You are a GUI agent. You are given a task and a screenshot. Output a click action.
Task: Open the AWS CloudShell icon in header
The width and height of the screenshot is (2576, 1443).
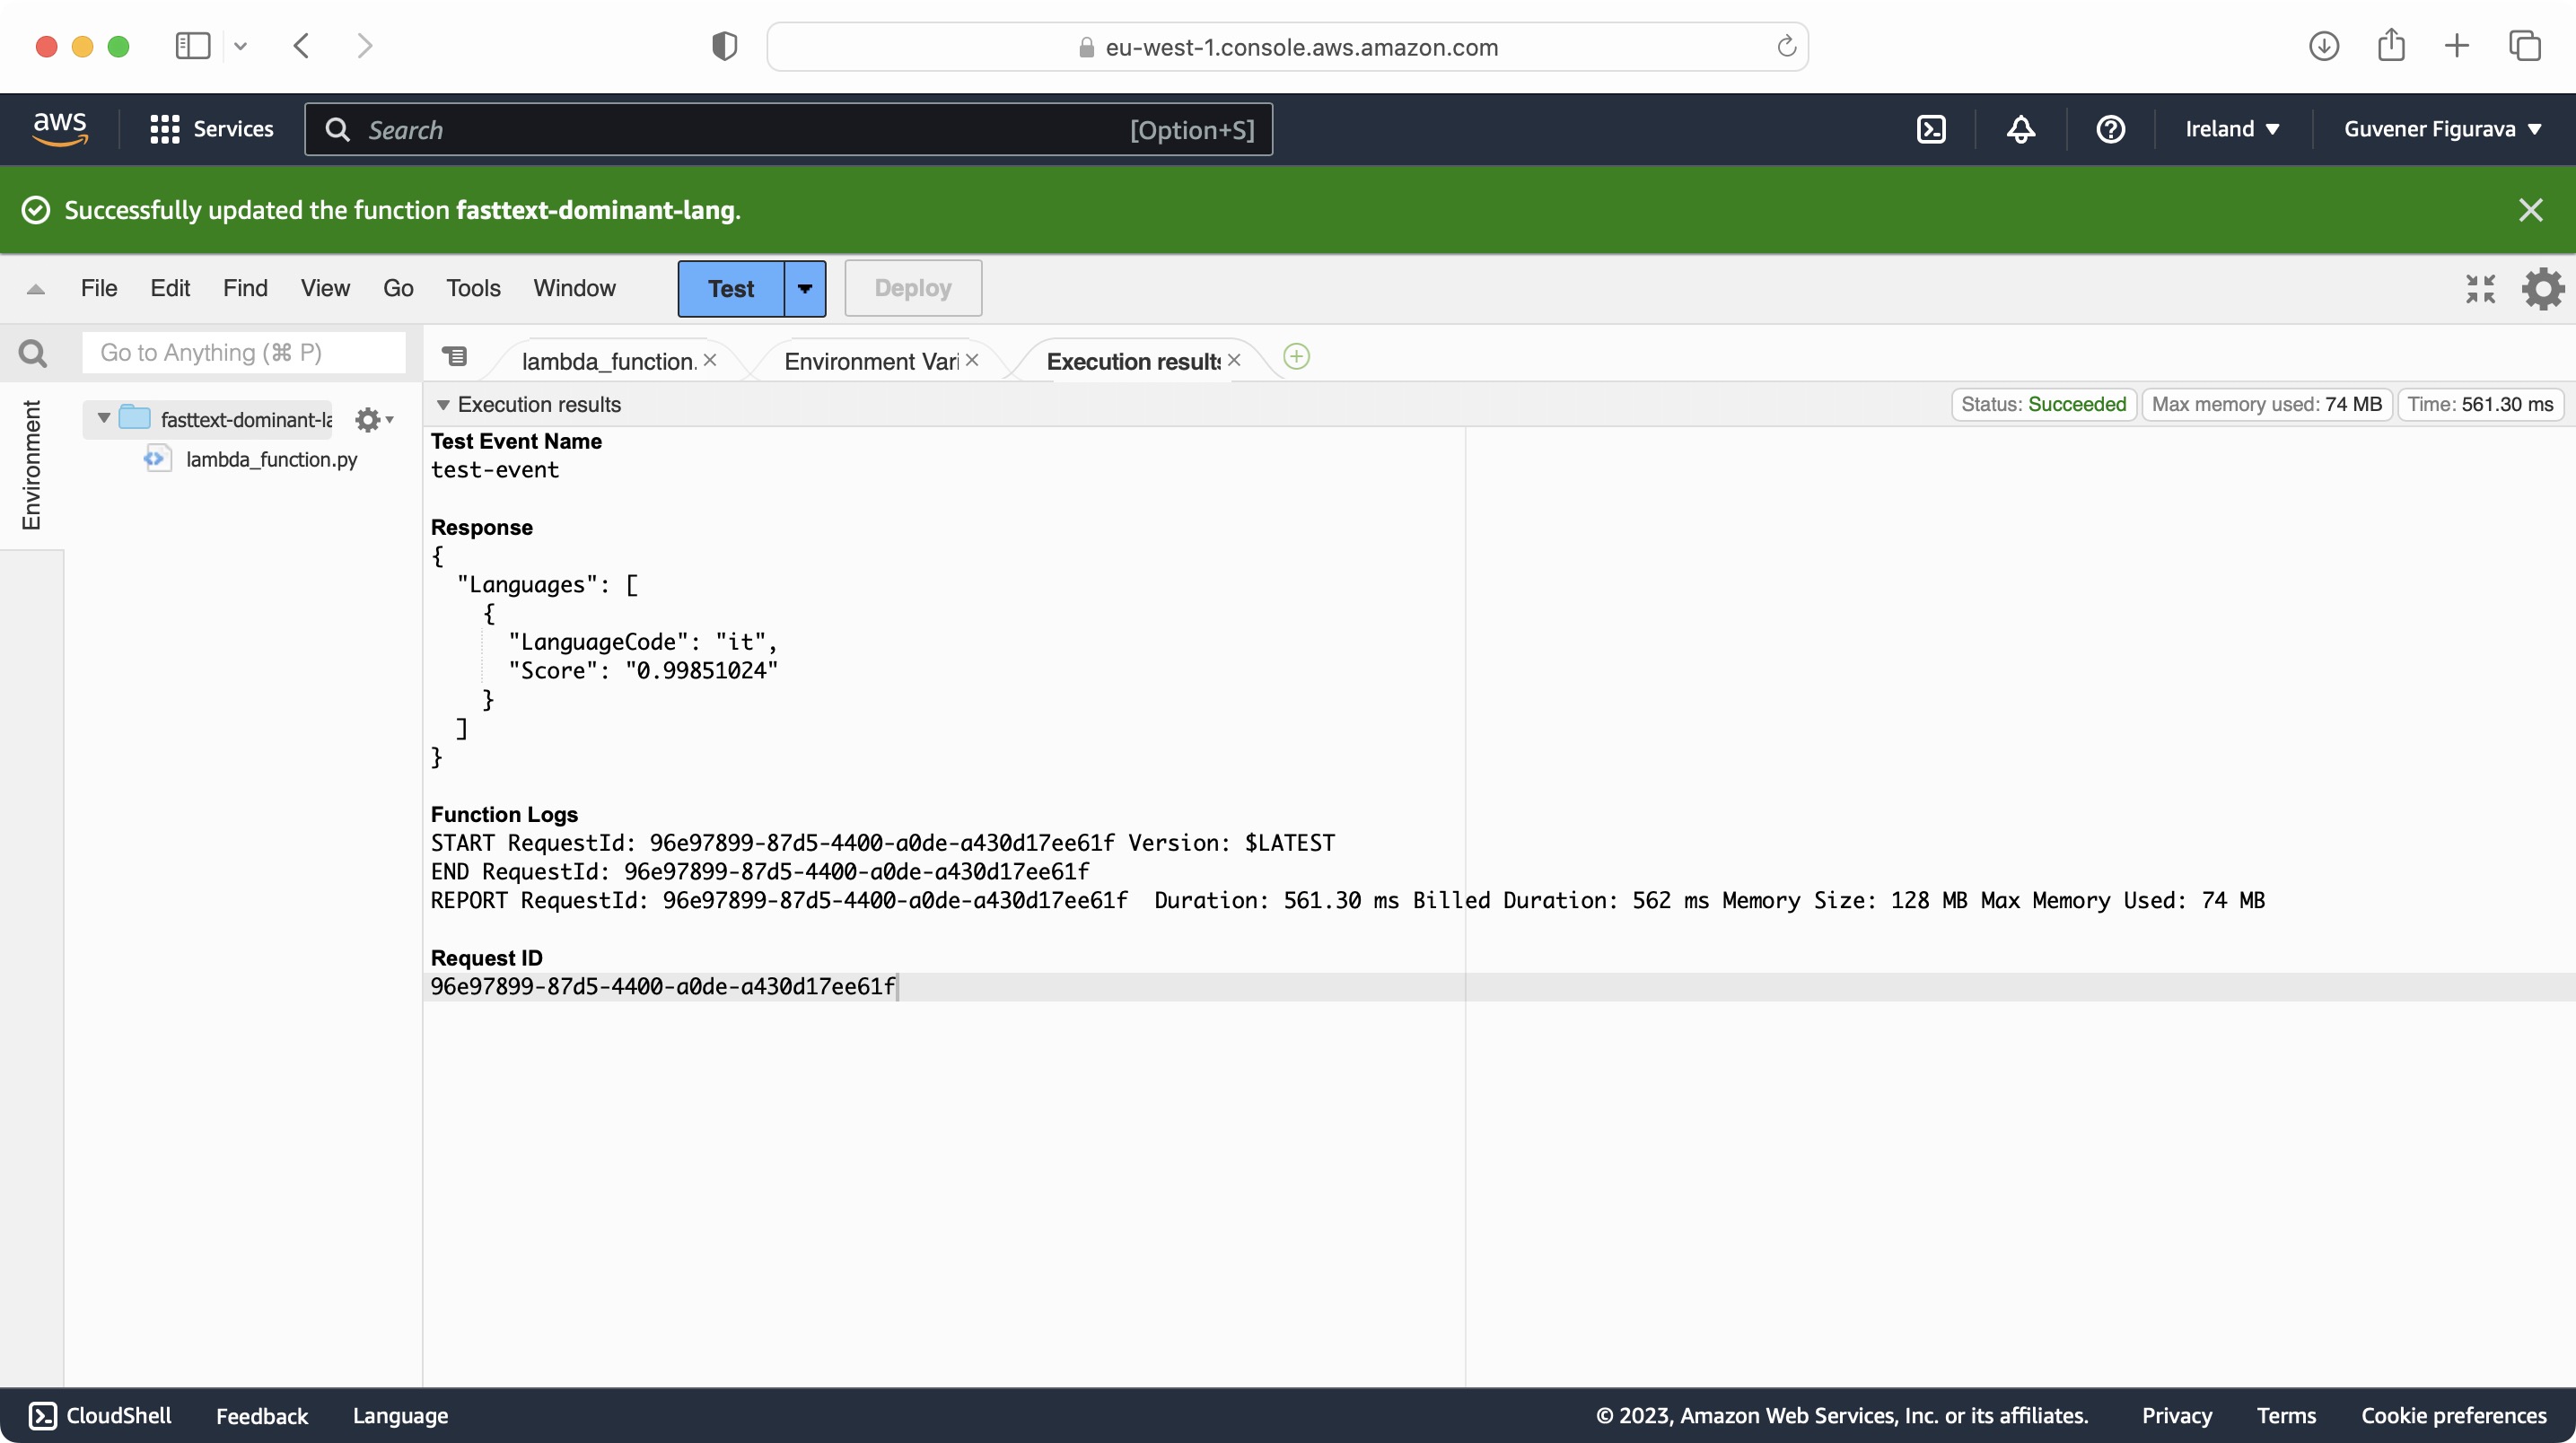click(1931, 129)
